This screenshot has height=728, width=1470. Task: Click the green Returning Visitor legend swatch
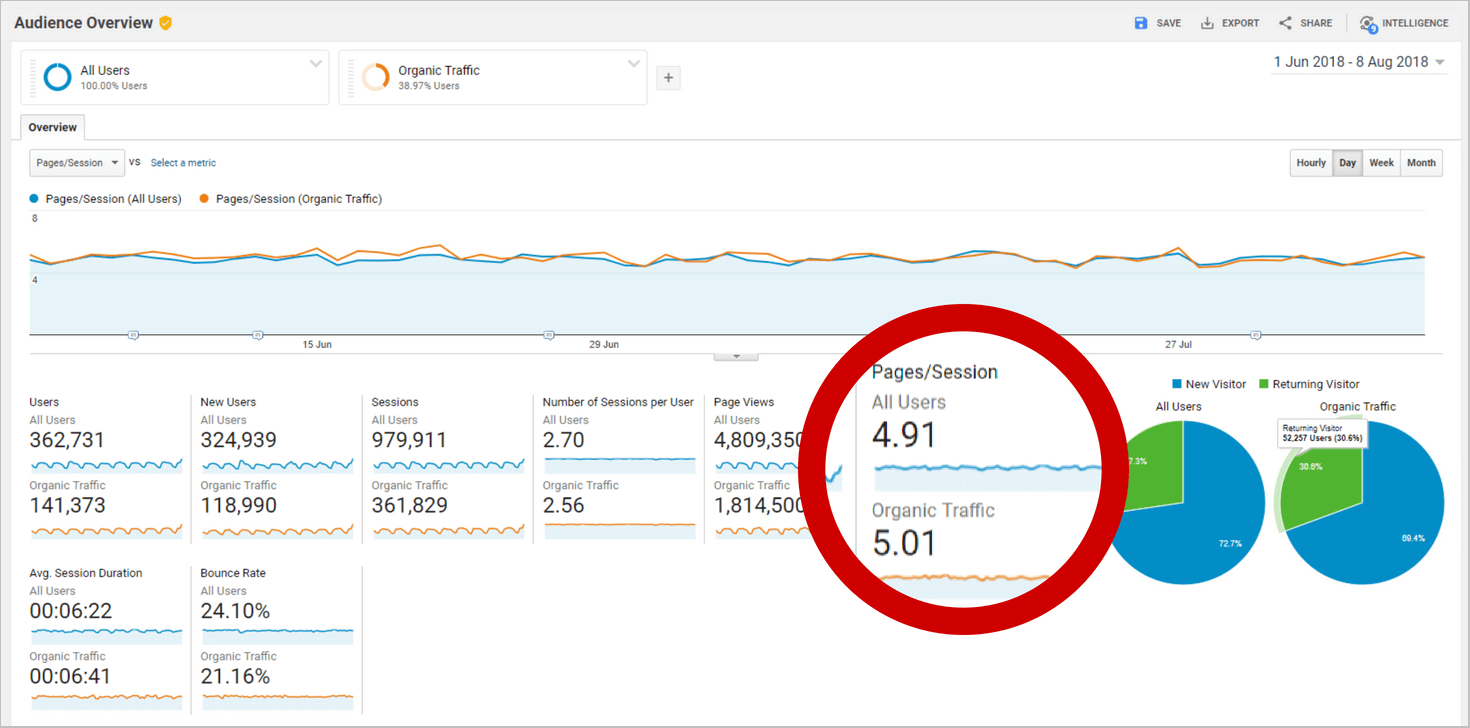point(1264,384)
